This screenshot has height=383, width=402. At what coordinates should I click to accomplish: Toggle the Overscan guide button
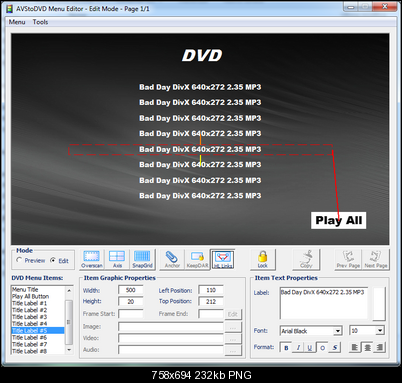point(92,259)
